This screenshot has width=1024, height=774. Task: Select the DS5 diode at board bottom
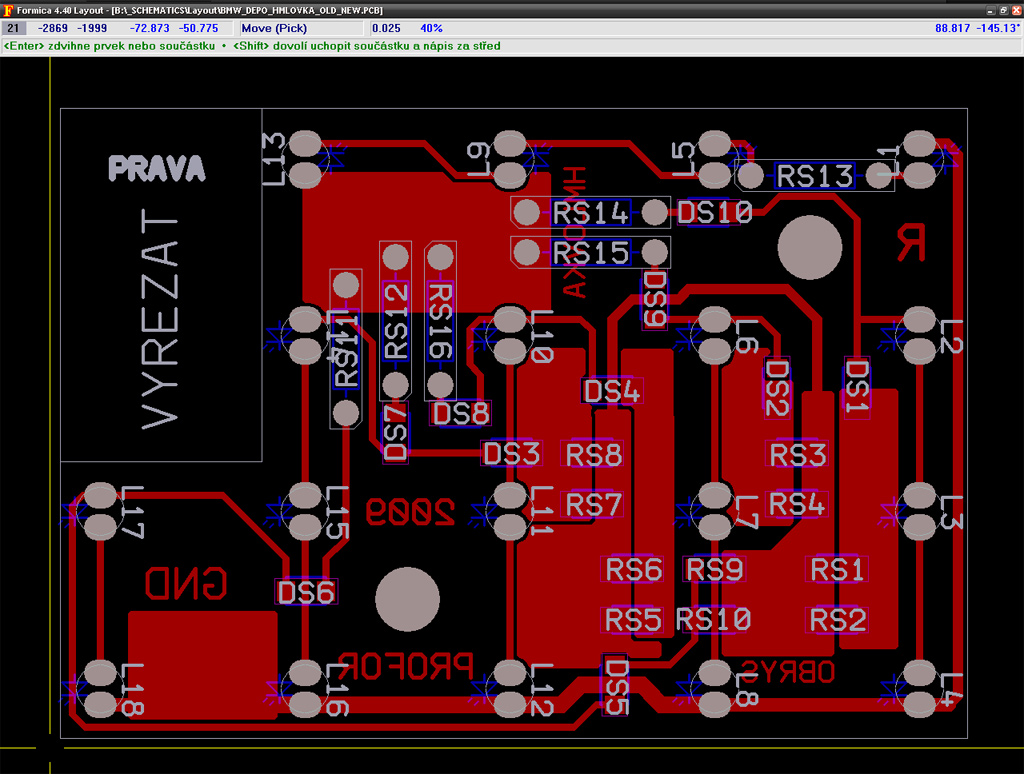(x=616, y=686)
